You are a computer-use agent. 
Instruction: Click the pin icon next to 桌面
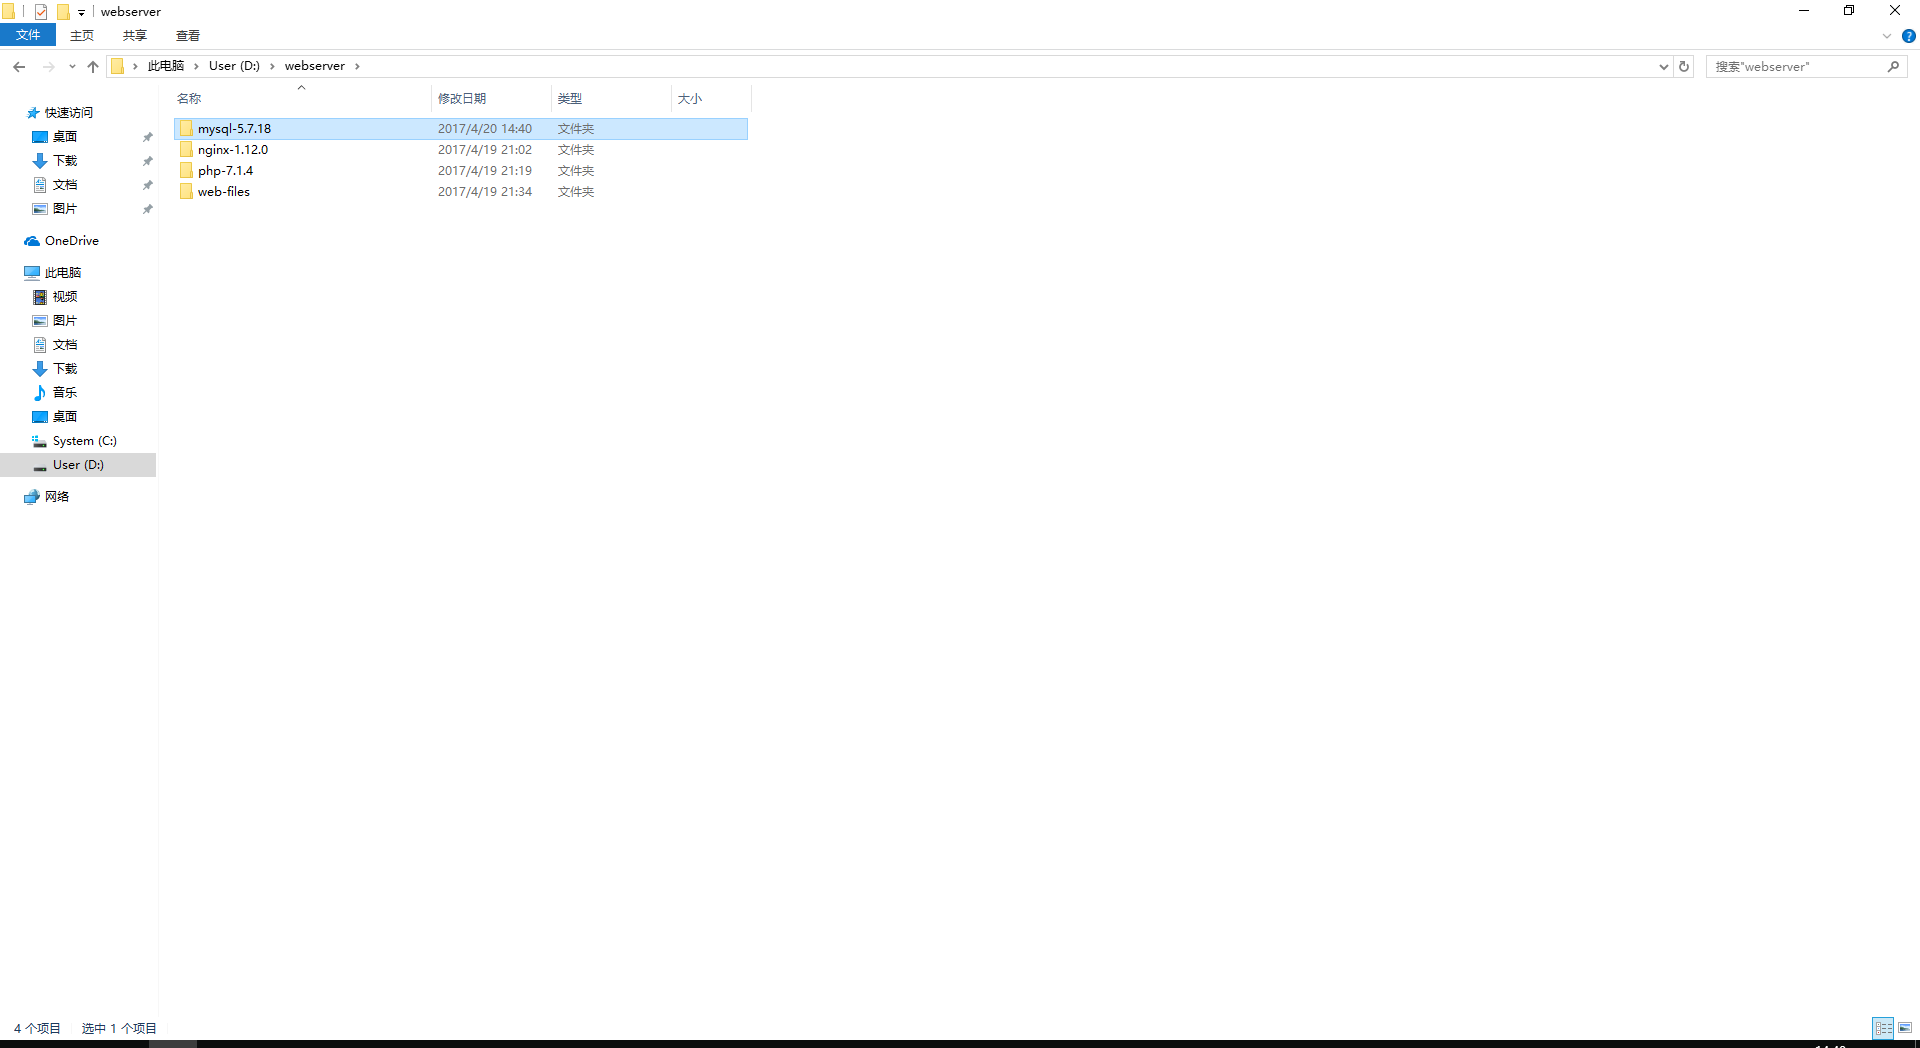(x=147, y=137)
